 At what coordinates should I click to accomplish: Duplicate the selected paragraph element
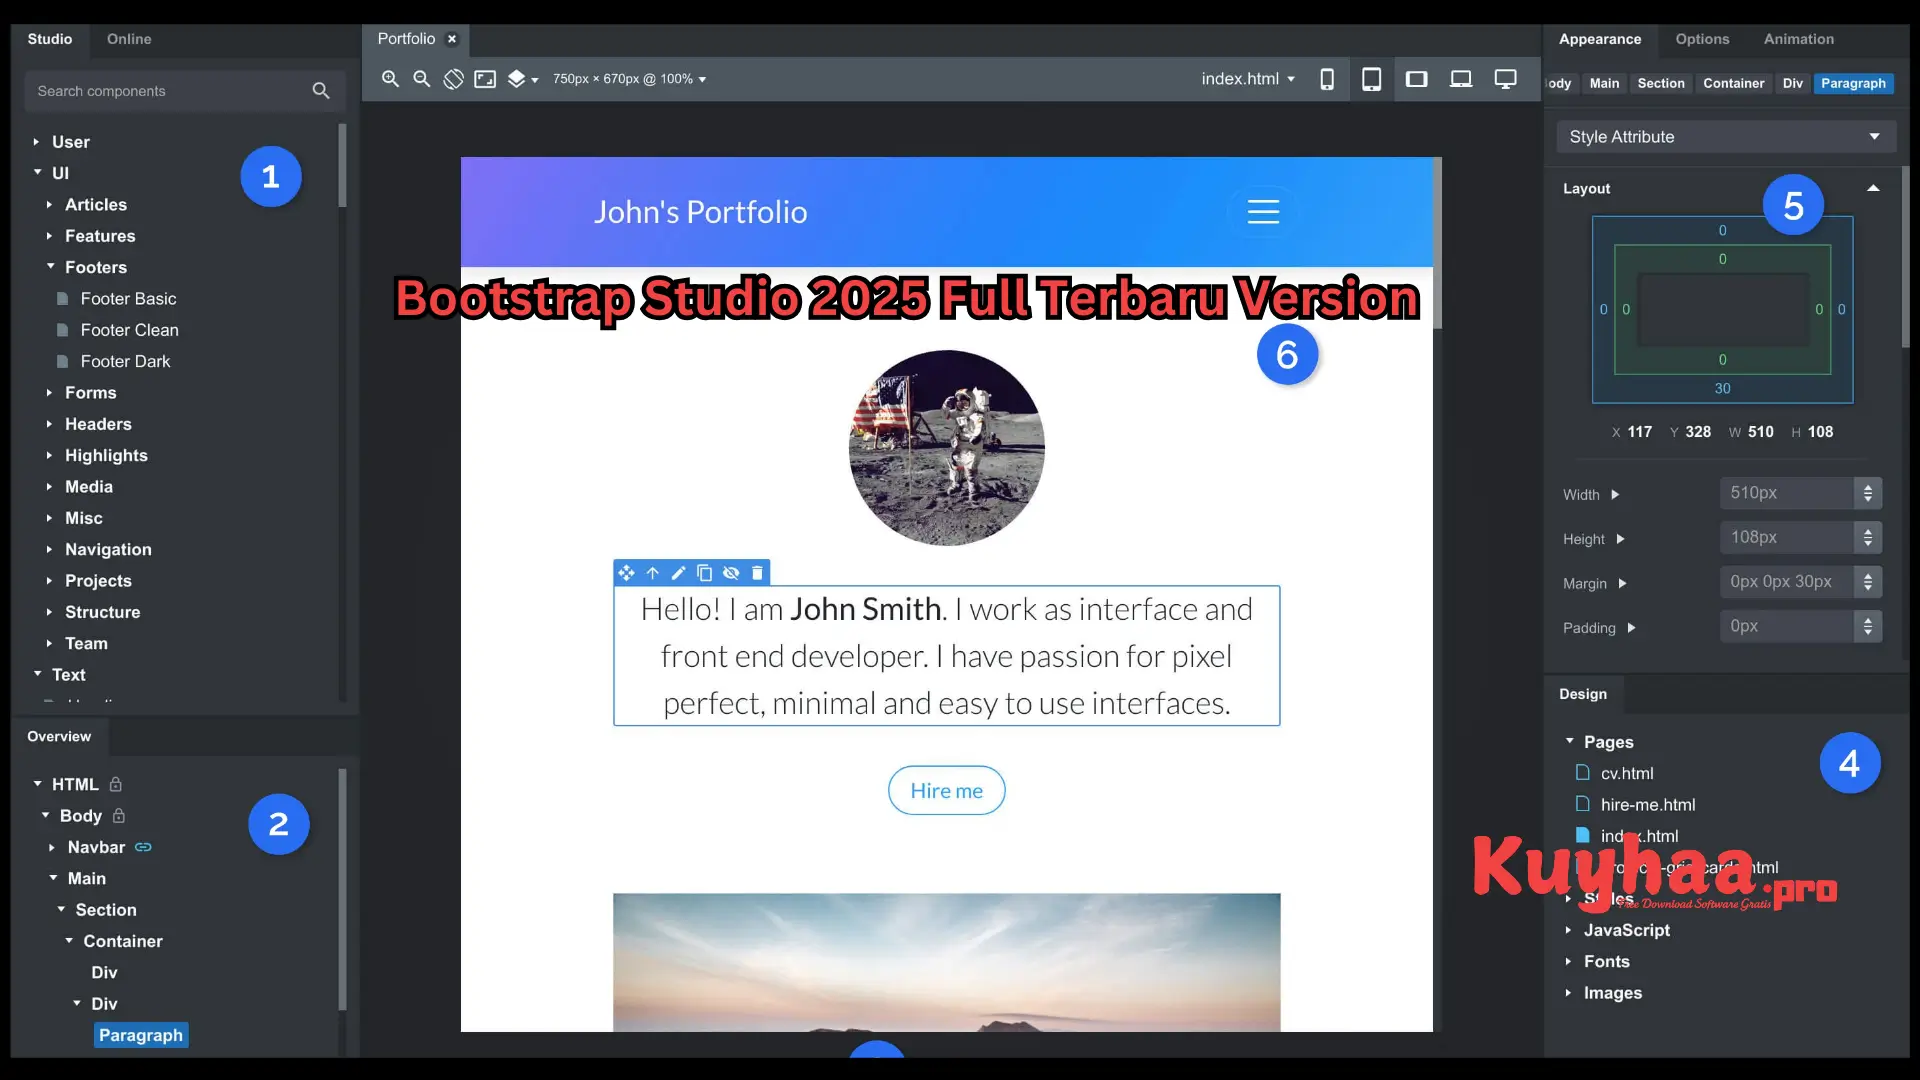coord(705,572)
